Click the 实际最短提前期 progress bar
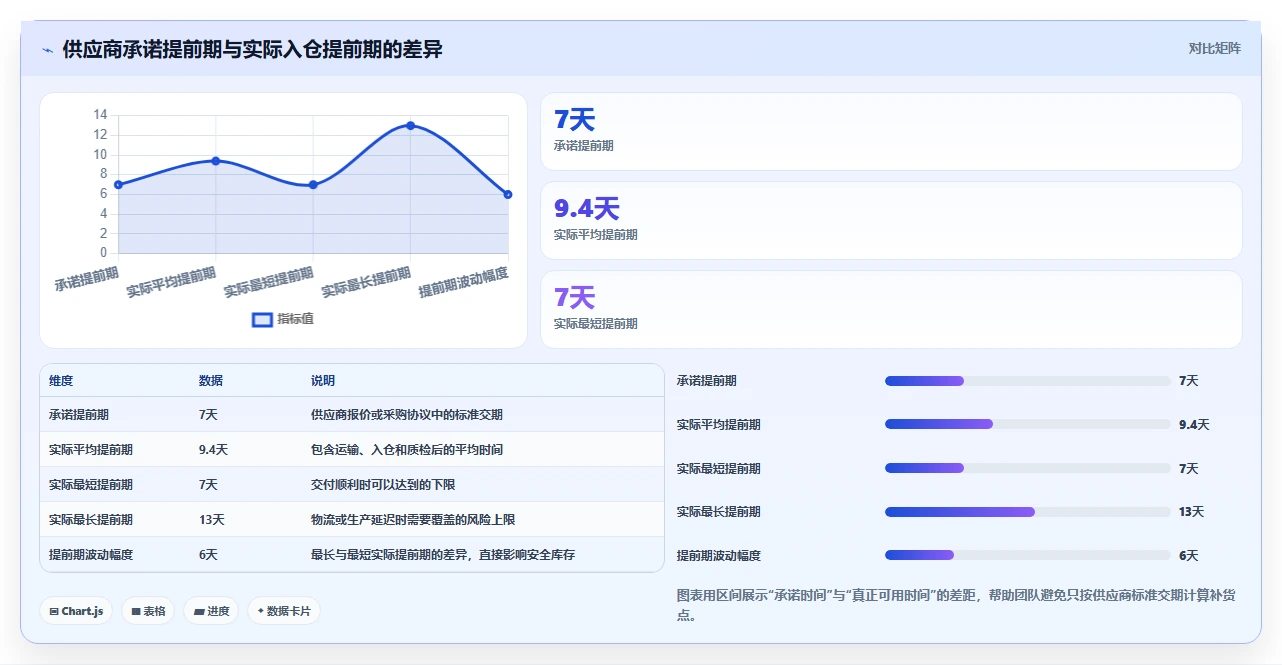 click(x=1028, y=468)
